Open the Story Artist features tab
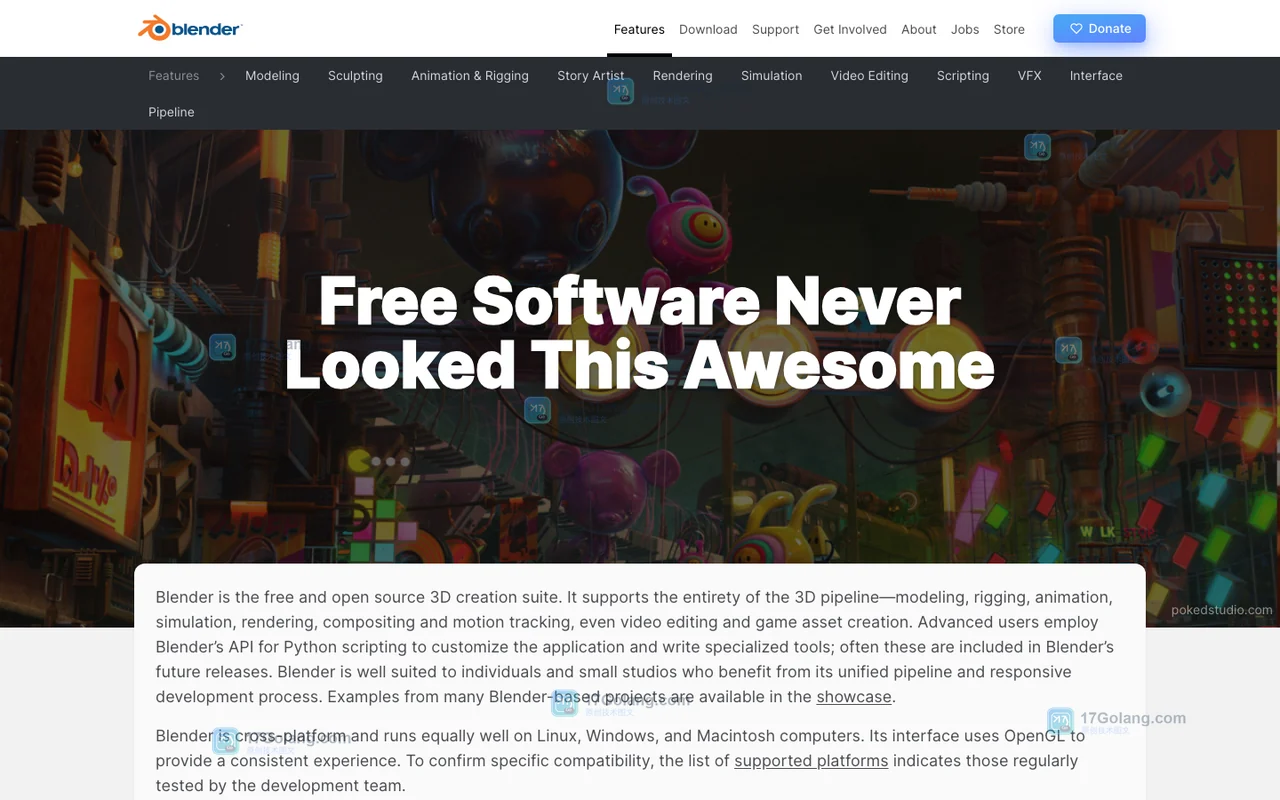1280x800 pixels. (x=591, y=76)
